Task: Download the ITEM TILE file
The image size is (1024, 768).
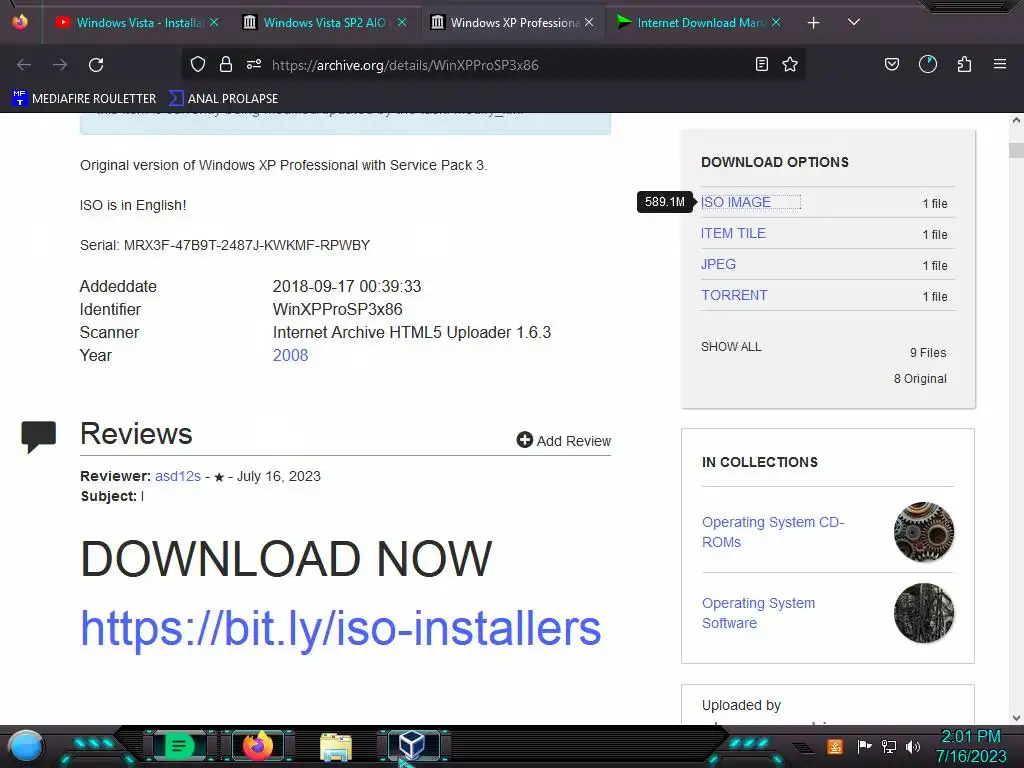Action: coord(733,233)
